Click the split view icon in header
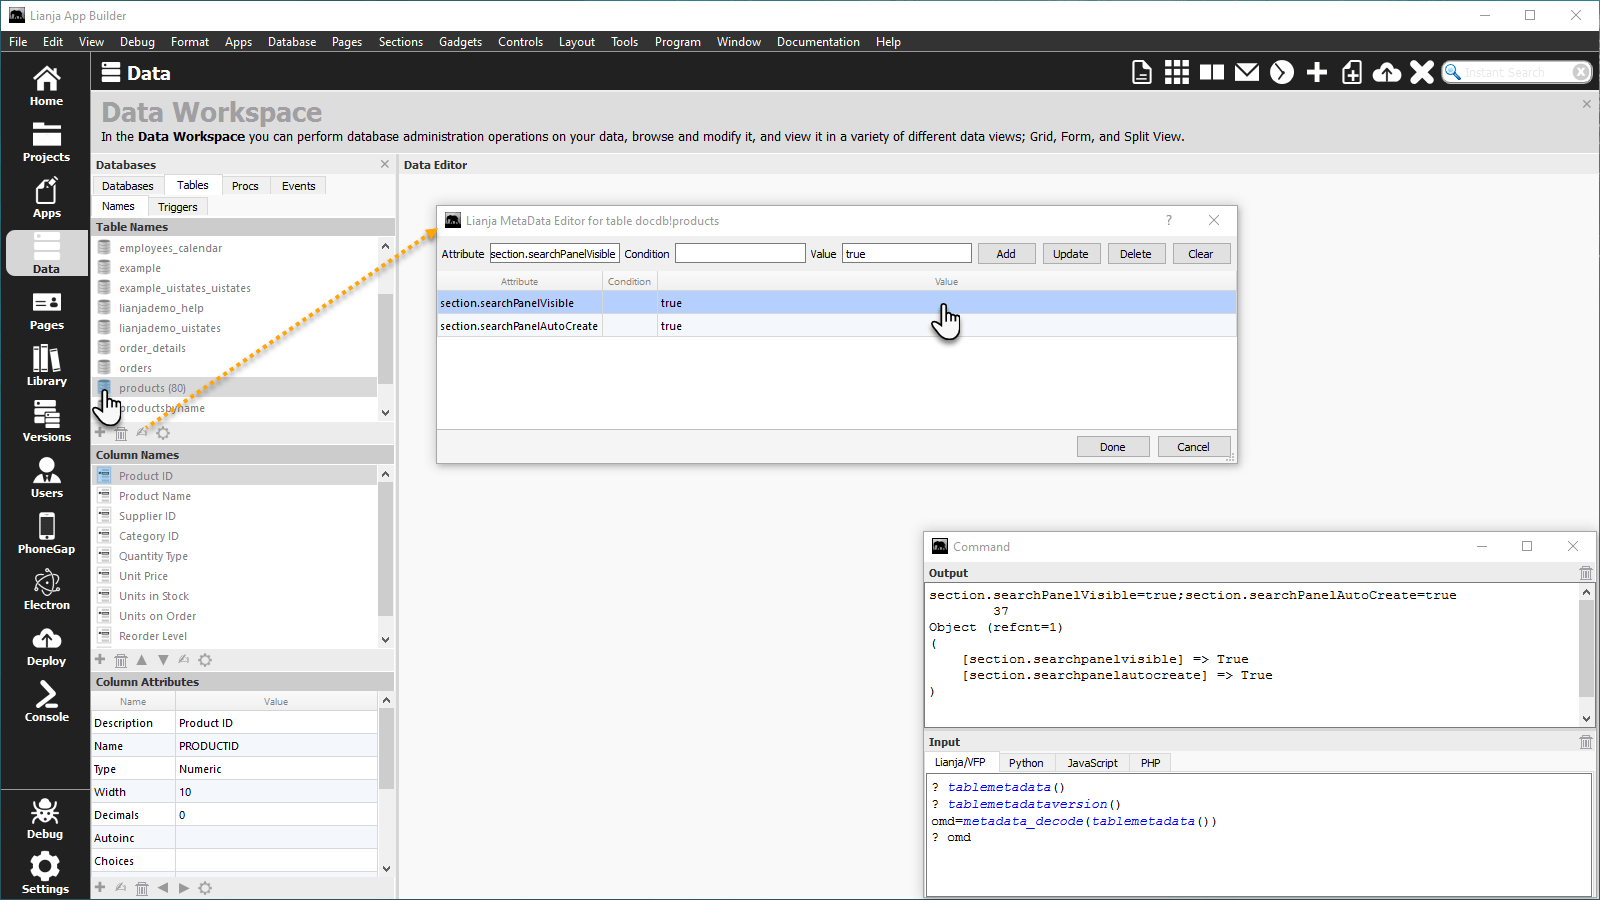 coord(1212,72)
